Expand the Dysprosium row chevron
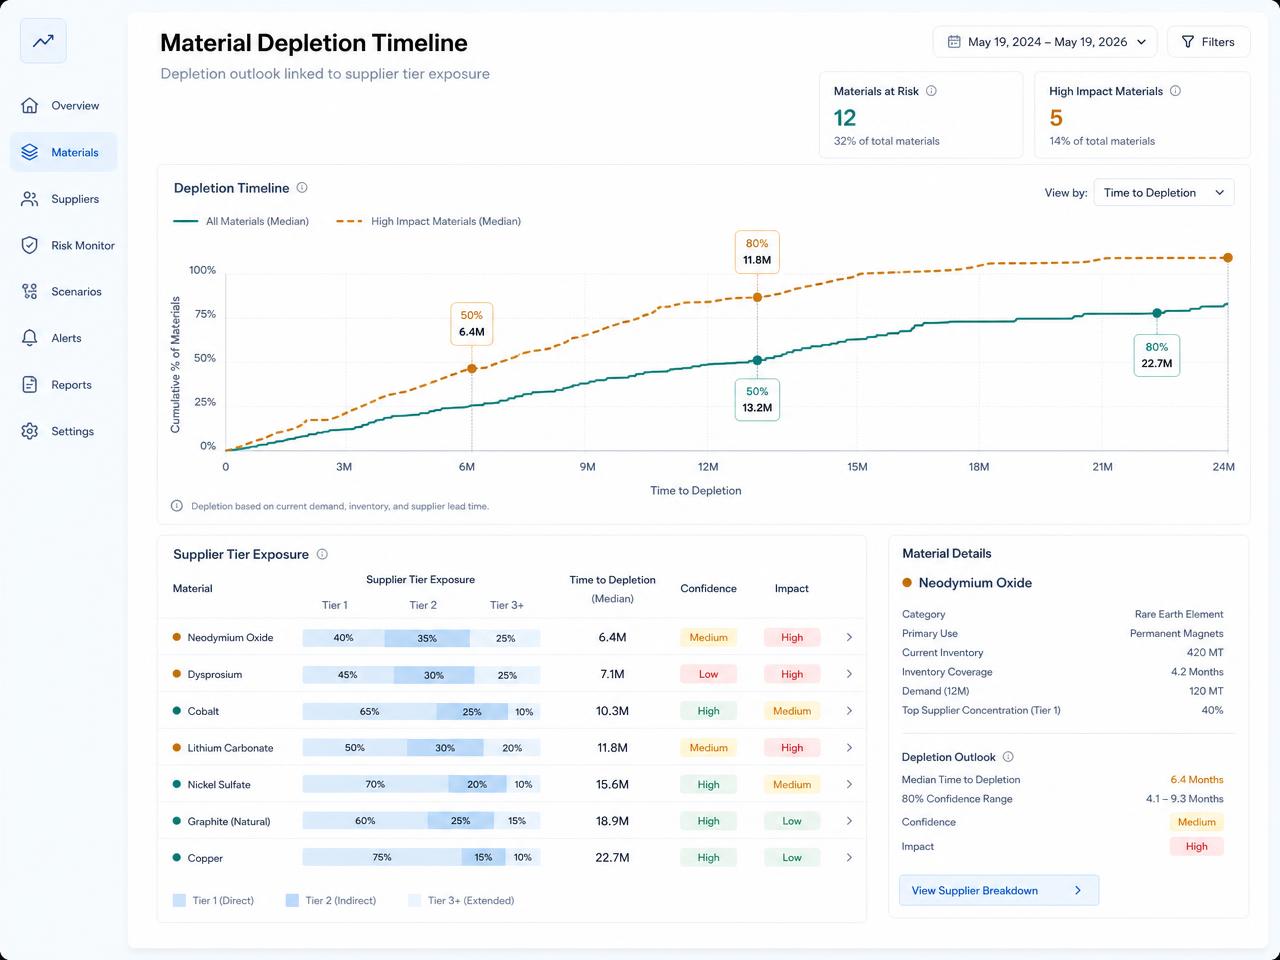 [x=849, y=674]
